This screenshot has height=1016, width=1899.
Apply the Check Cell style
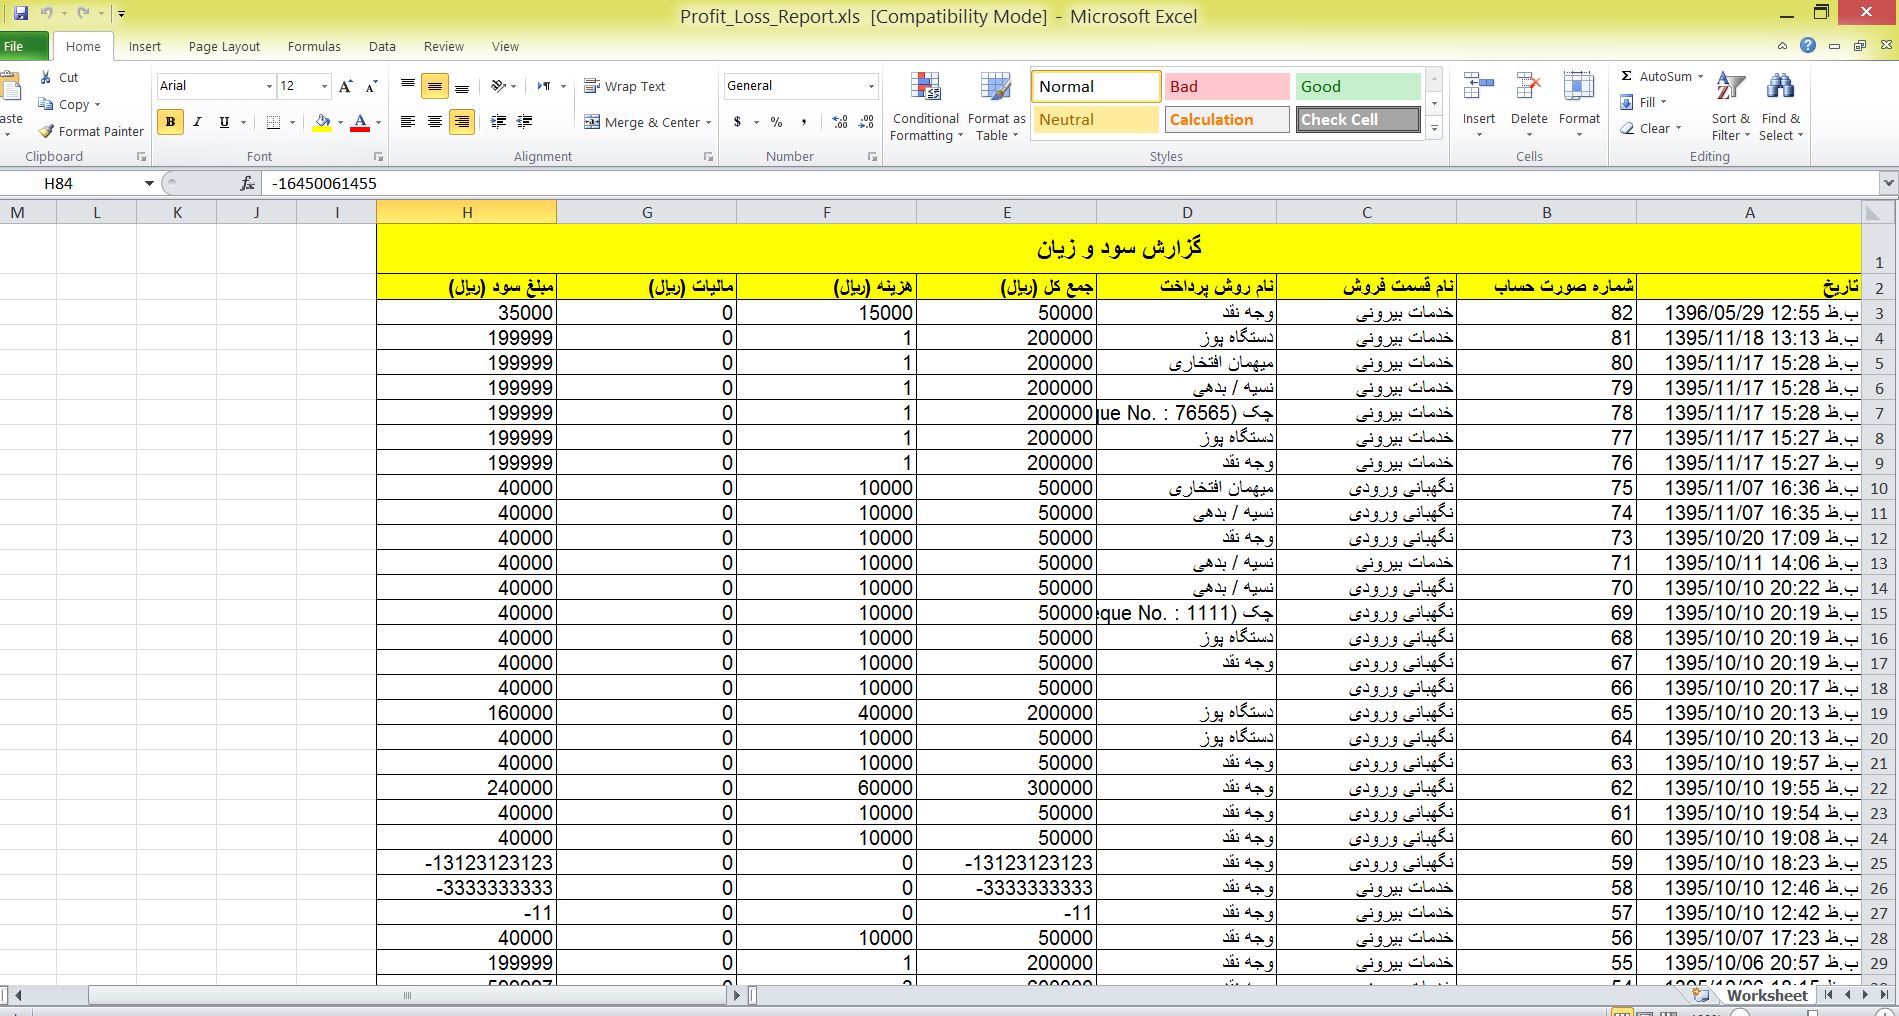tap(1358, 120)
